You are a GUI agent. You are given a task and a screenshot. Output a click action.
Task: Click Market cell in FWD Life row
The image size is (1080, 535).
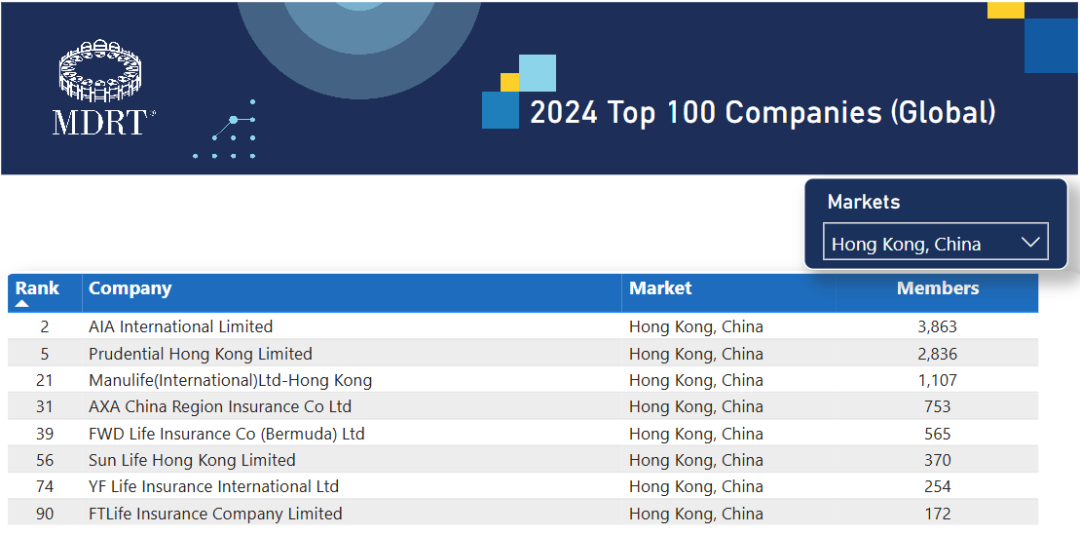[x=696, y=434]
